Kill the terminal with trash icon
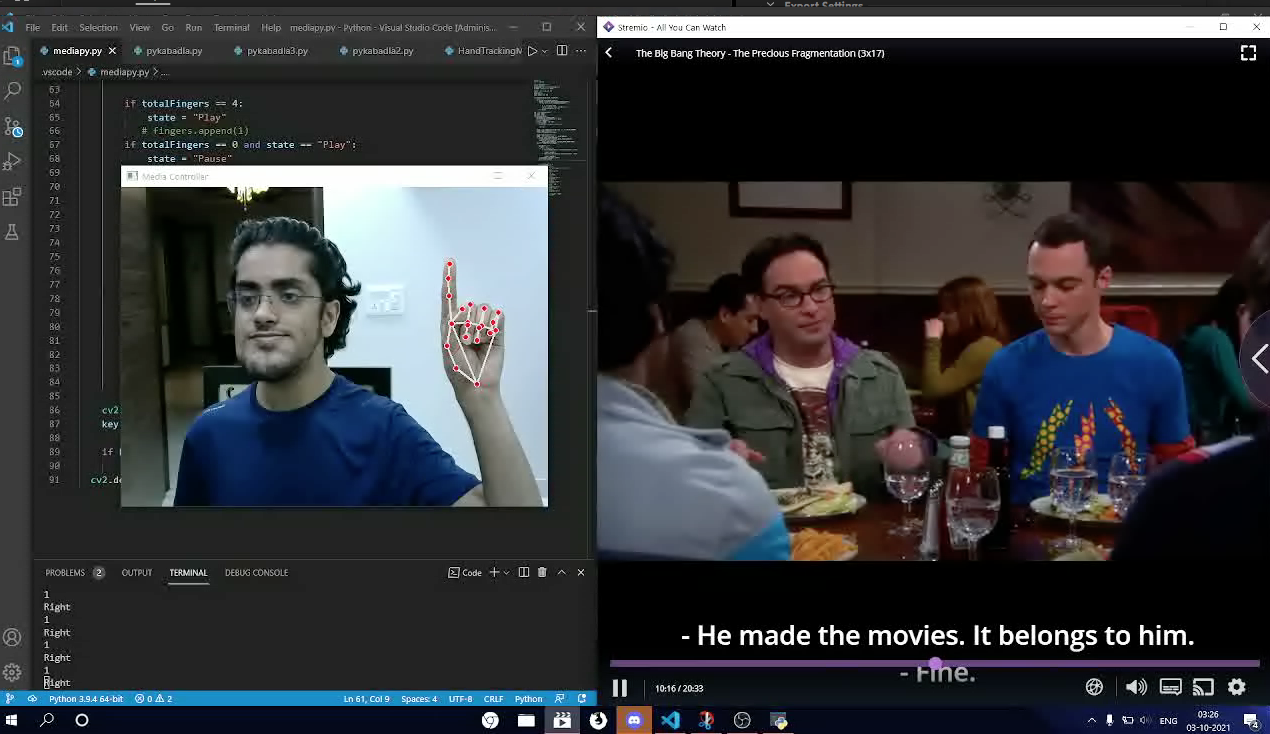 (542, 572)
